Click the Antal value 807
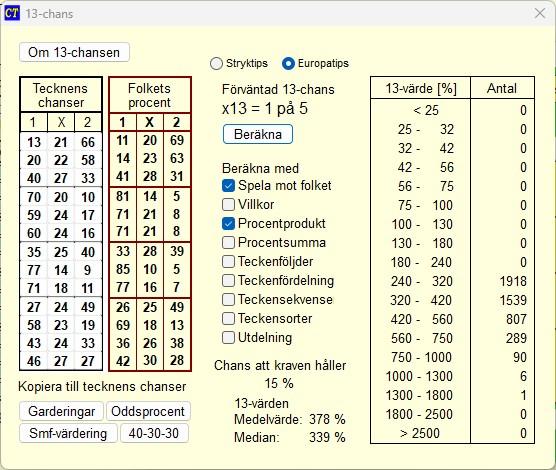Image resolution: width=556 pixels, height=470 pixels. (516, 319)
